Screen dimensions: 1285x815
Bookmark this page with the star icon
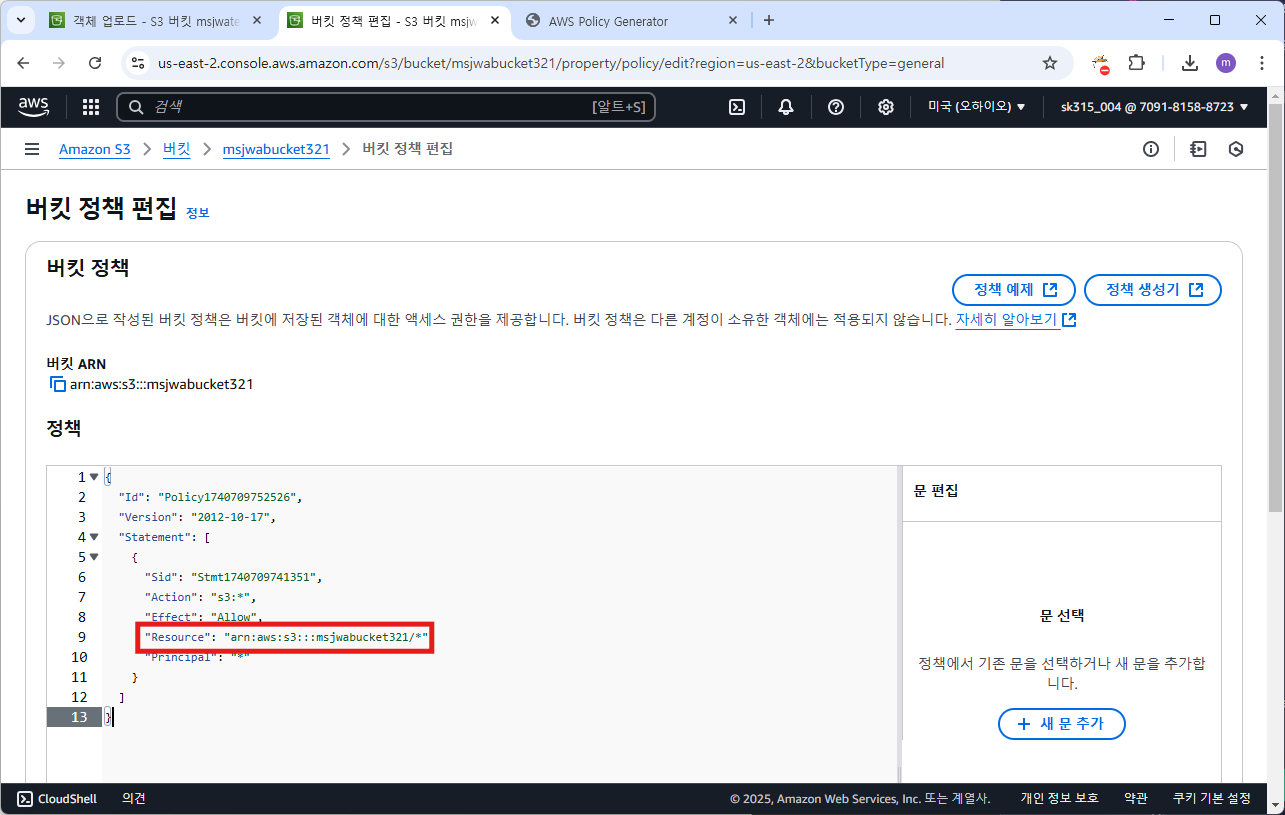pyautogui.click(x=1050, y=63)
